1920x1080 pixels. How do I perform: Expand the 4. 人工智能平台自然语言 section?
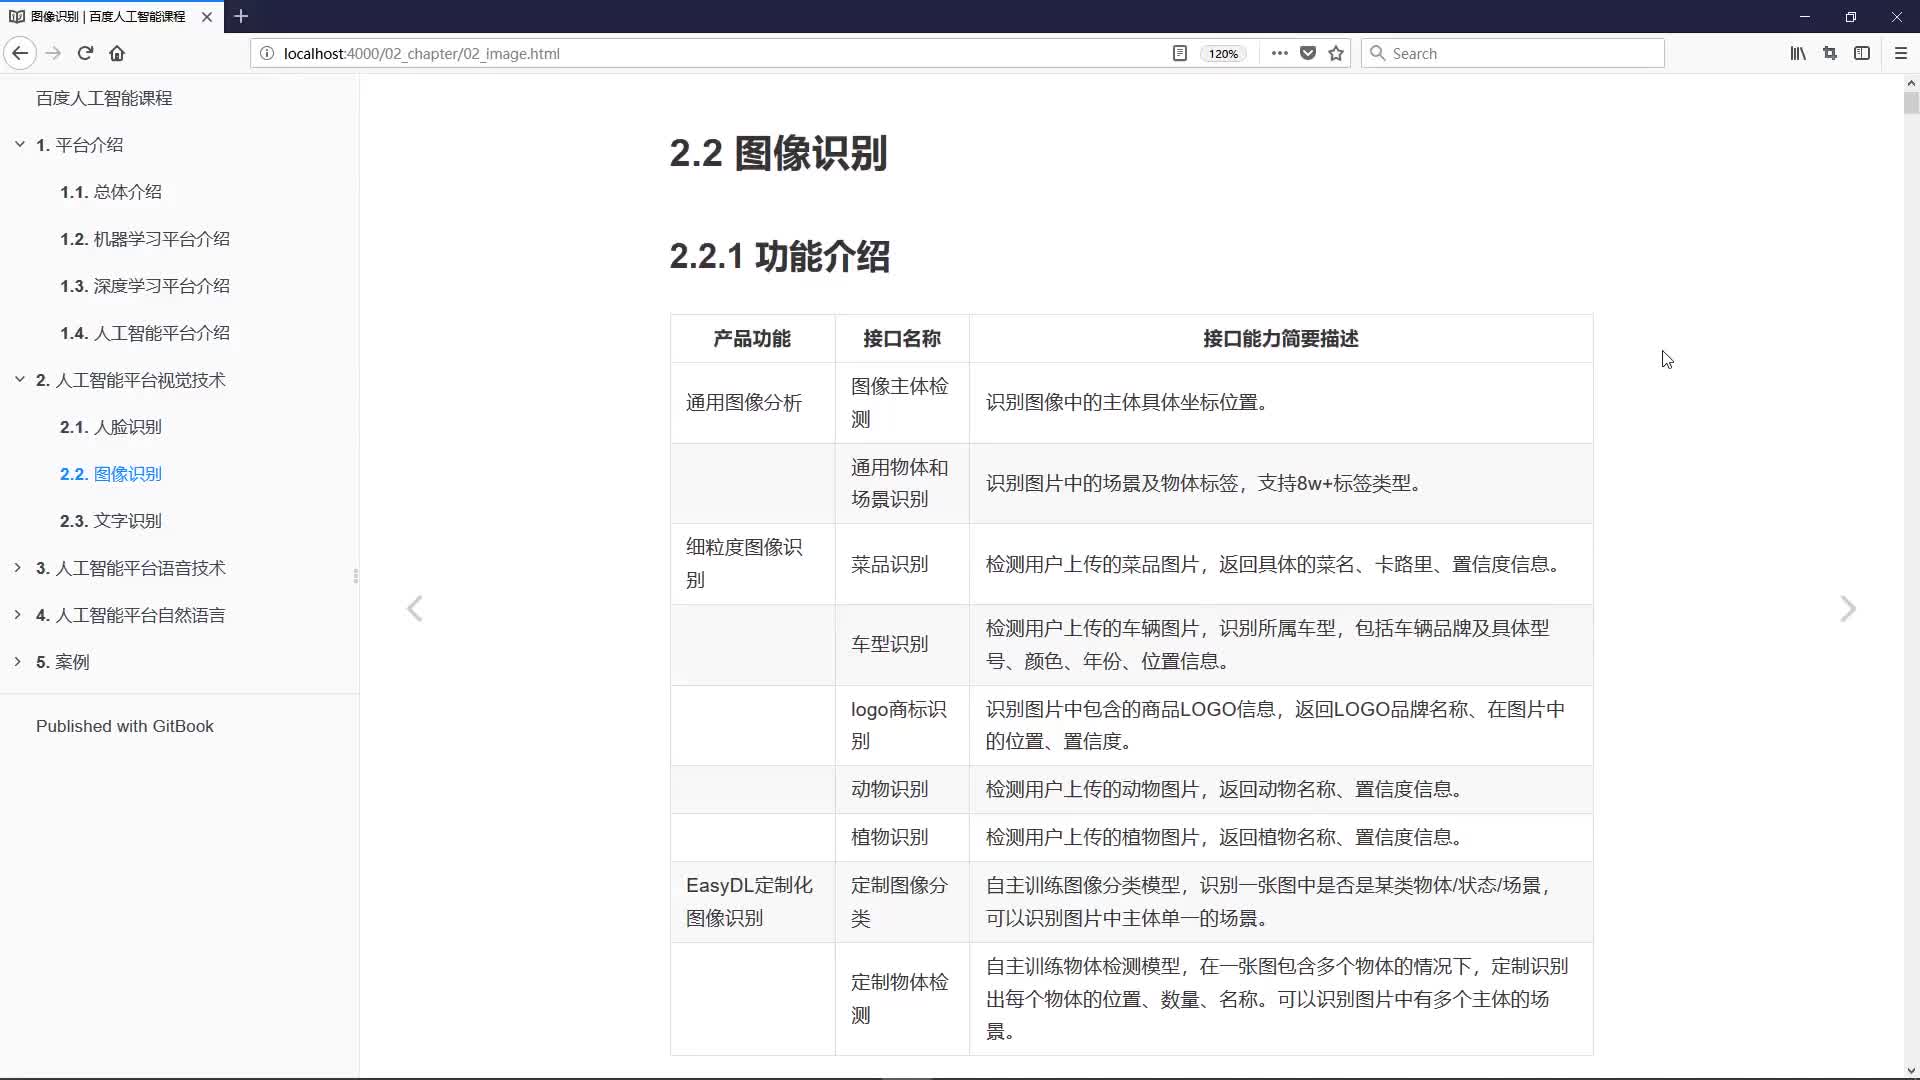pos(19,615)
